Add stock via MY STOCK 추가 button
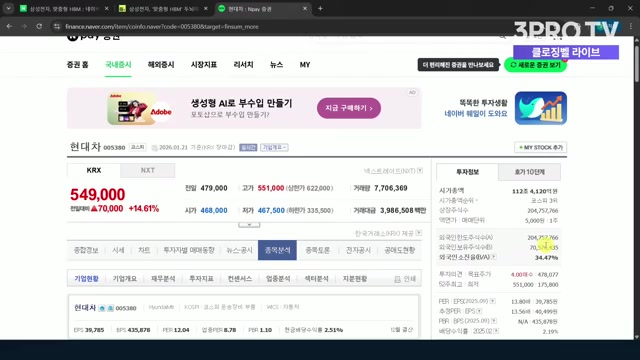 tap(540, 147)
